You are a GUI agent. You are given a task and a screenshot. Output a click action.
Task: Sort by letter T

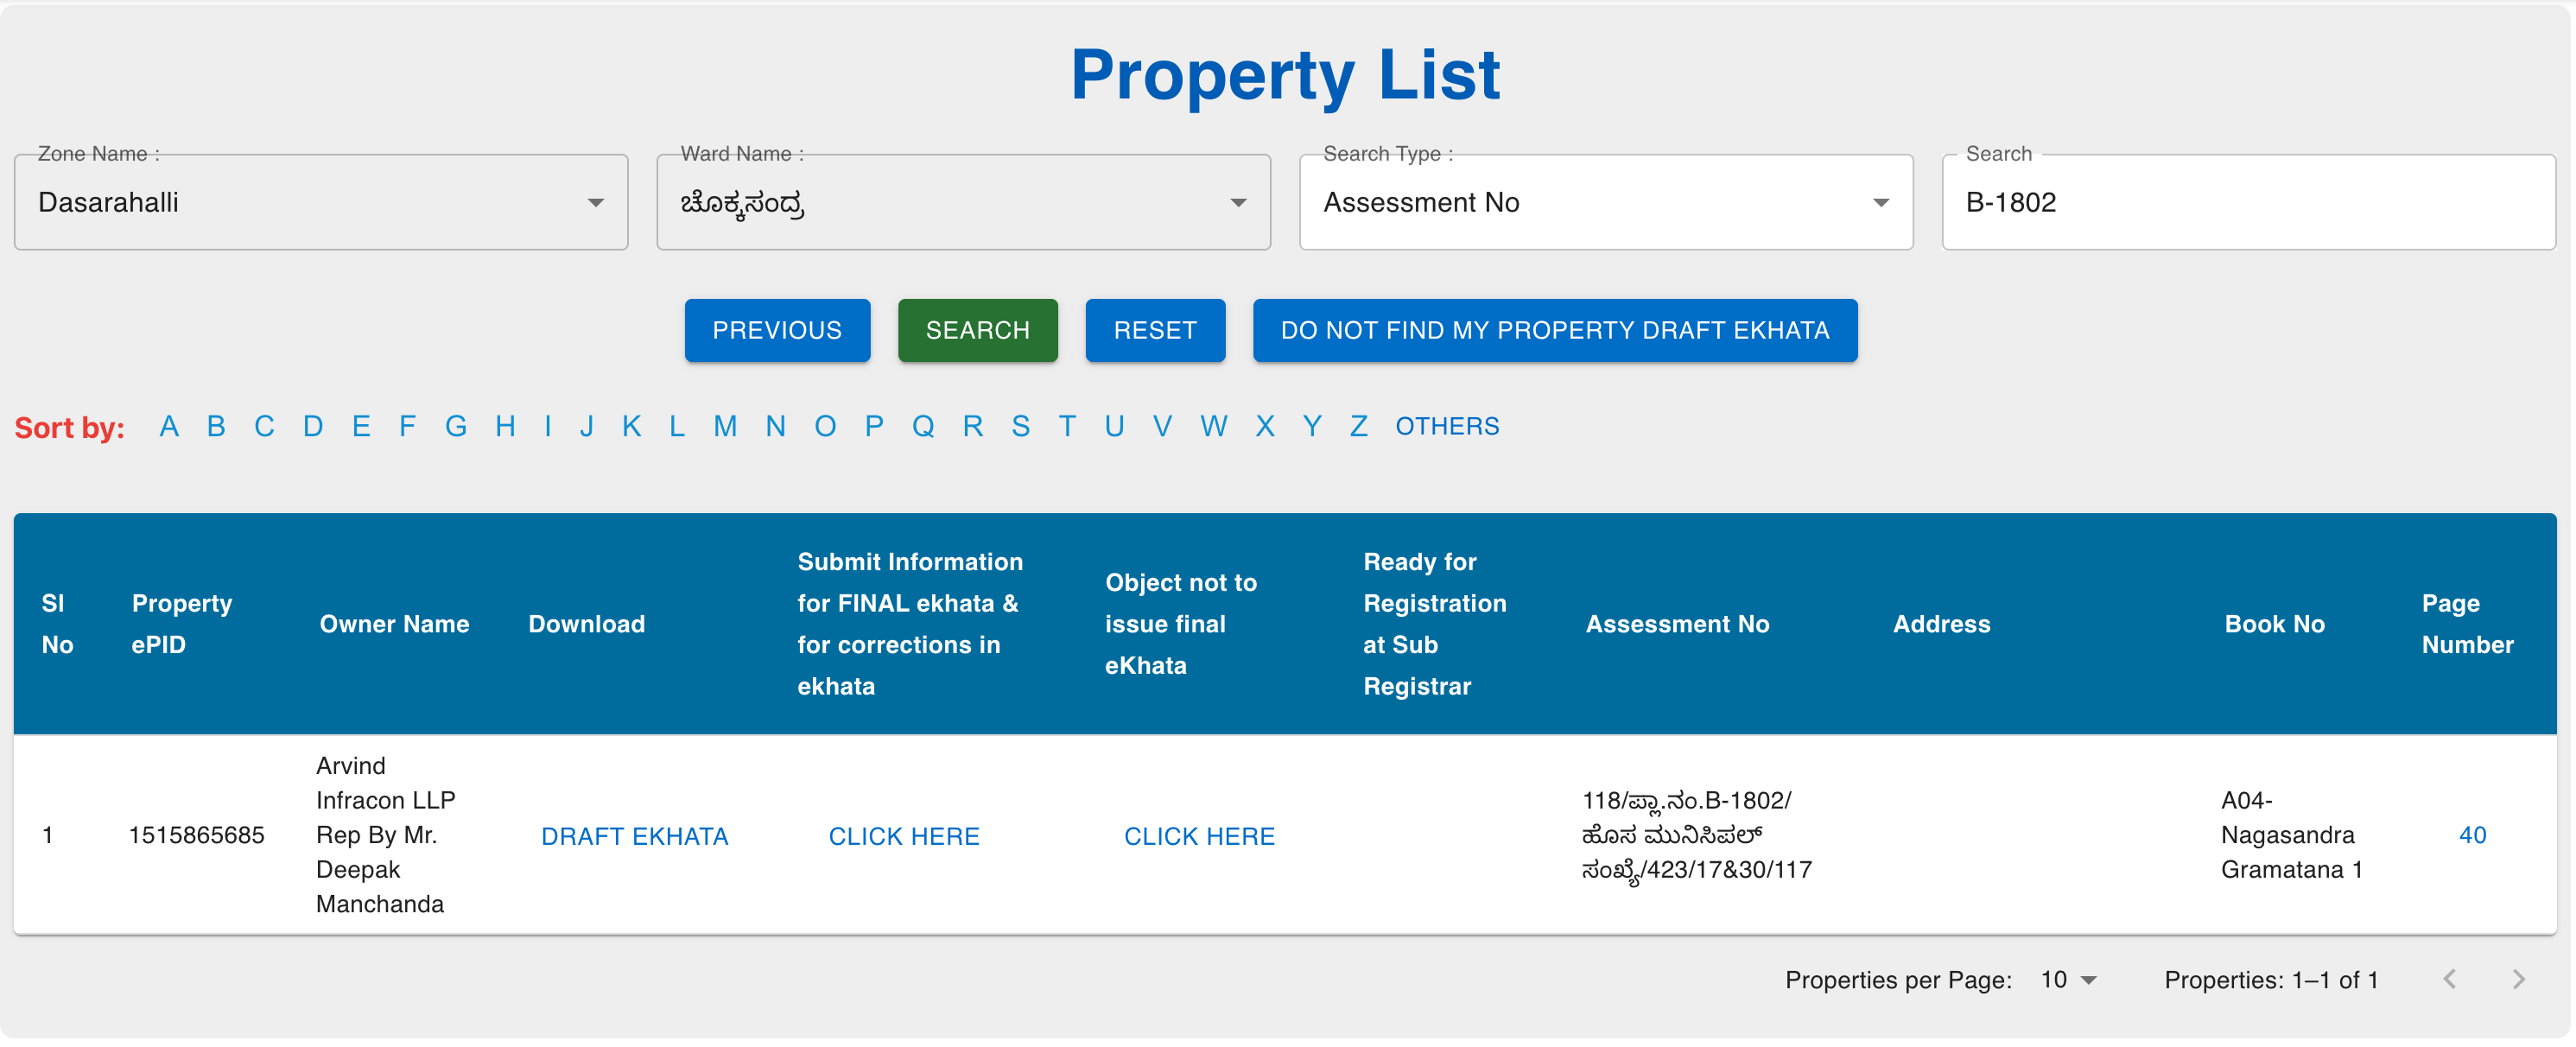(1068, 427)
